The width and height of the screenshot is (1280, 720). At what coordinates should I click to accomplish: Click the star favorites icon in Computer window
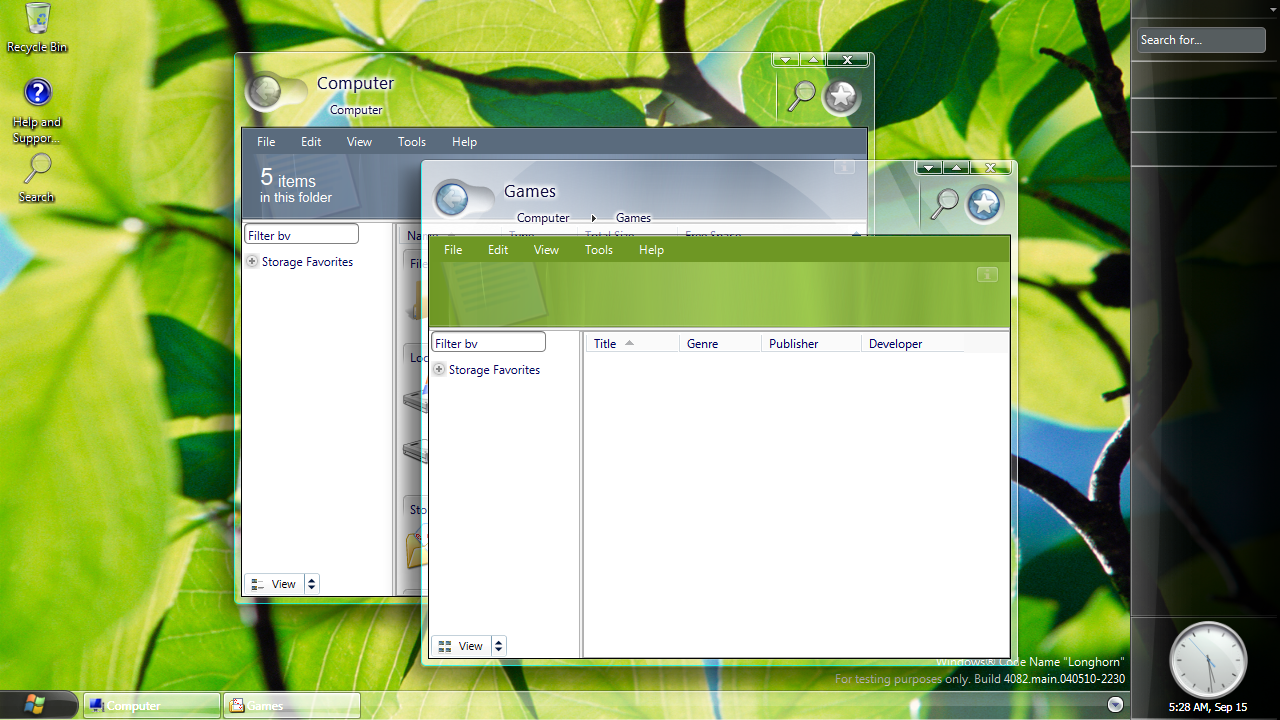tap(842, 96)
